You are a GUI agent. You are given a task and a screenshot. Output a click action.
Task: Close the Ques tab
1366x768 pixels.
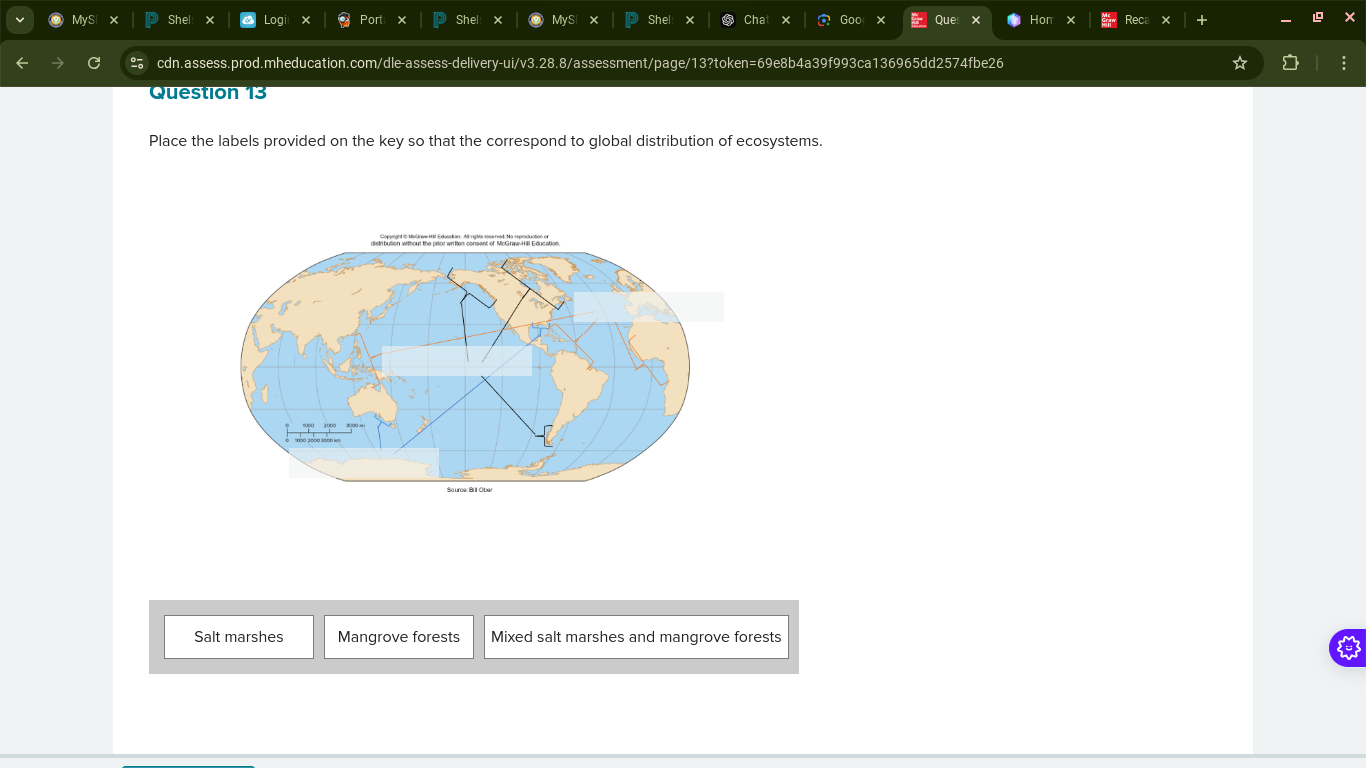976,20
